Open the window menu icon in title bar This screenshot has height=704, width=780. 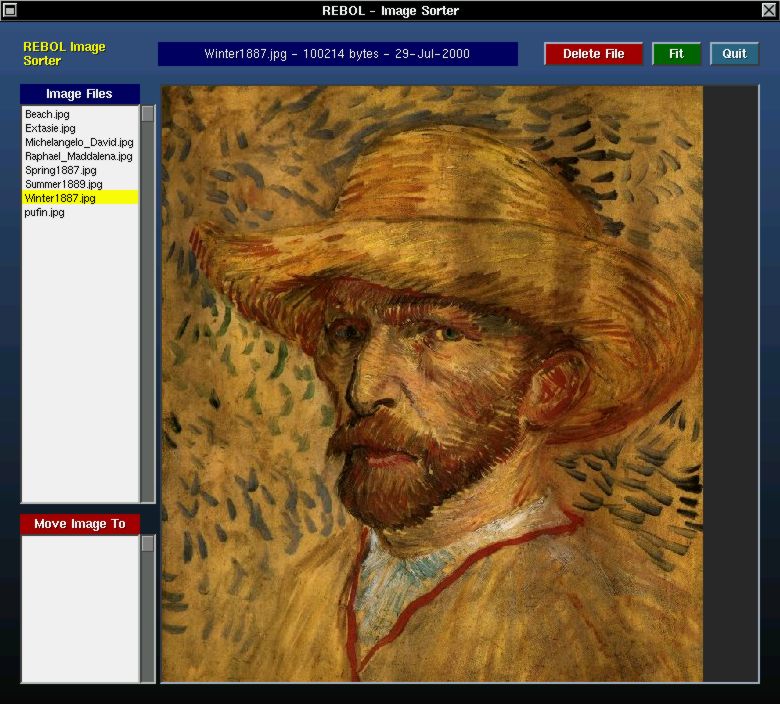[x=10, y=10]
